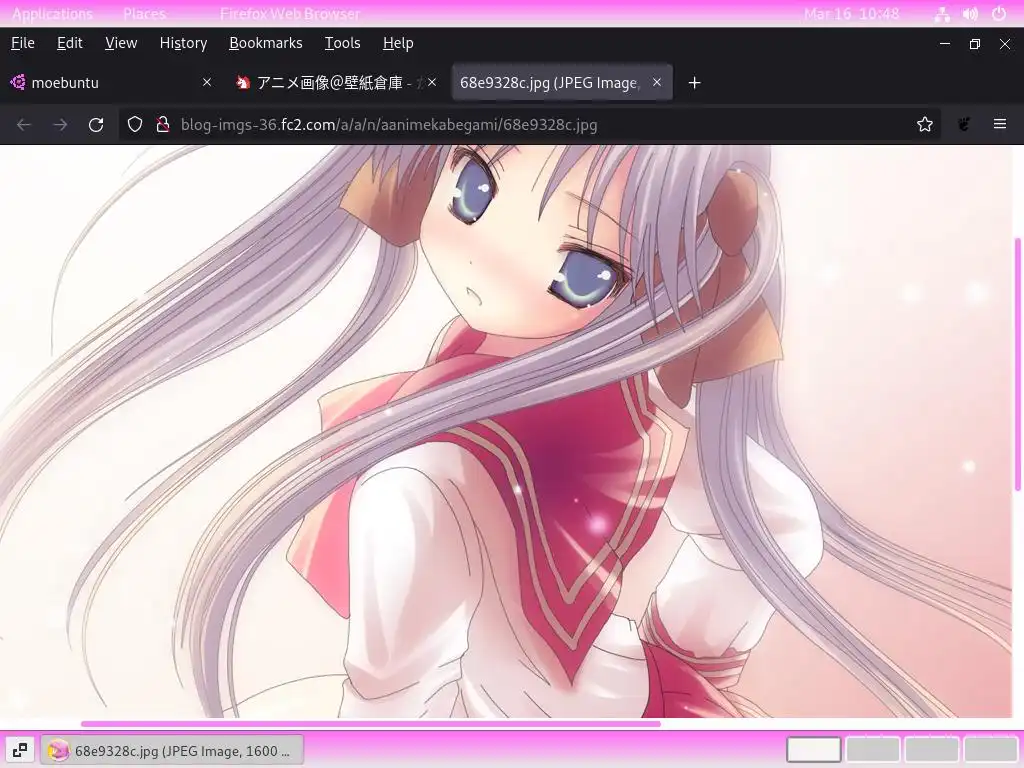Open network status icon in top bar
The width and height of the screenshot is (1024, 768).
942,14
